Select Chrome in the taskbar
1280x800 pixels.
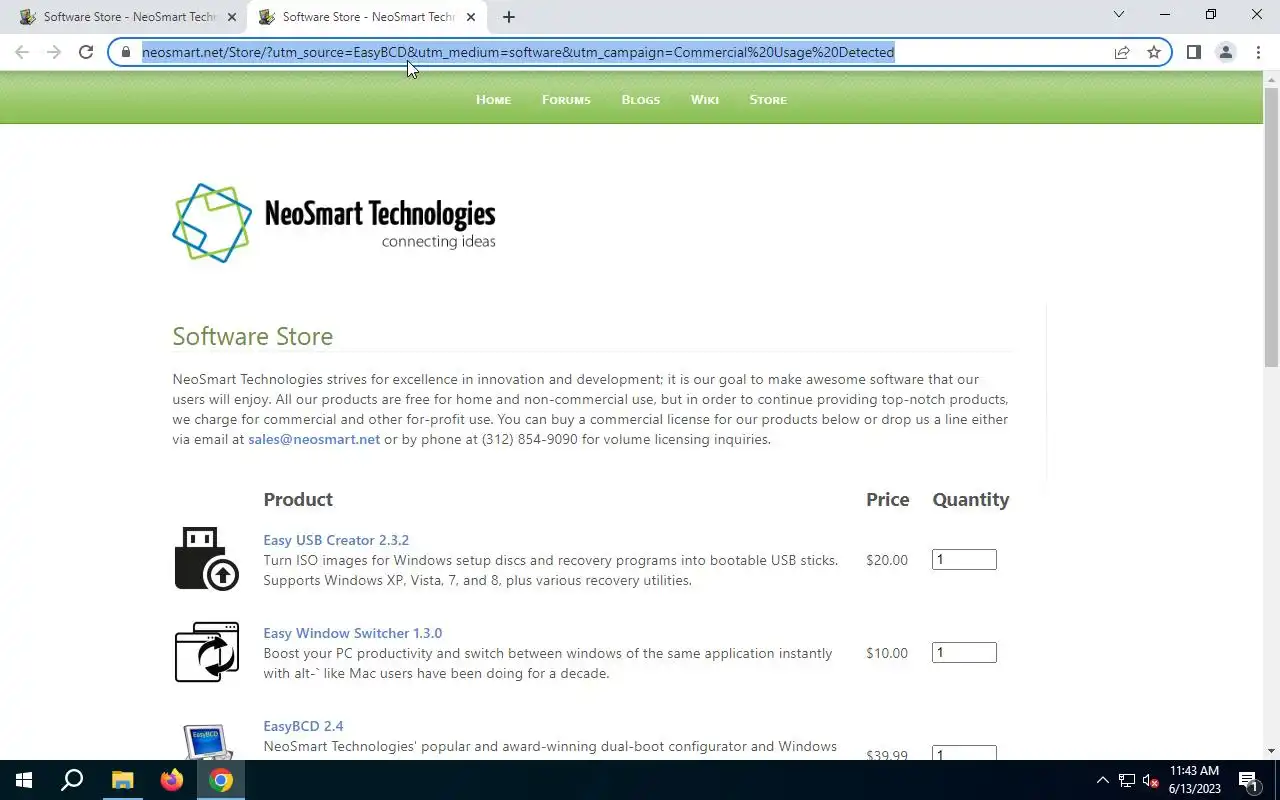(x=221, y=780)
